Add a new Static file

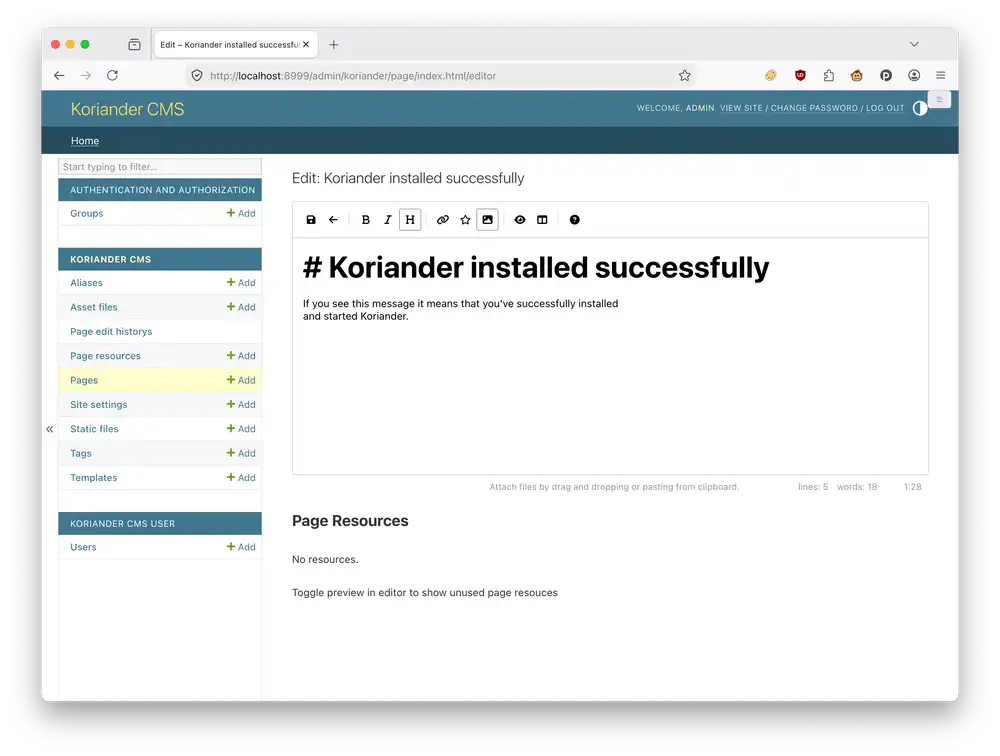pyautogui.click(x=241, y=429)
